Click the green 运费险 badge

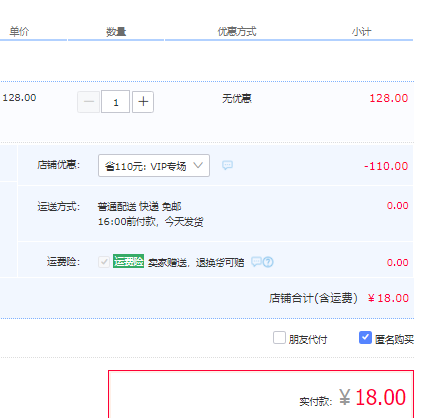click(x=128, y=261)
